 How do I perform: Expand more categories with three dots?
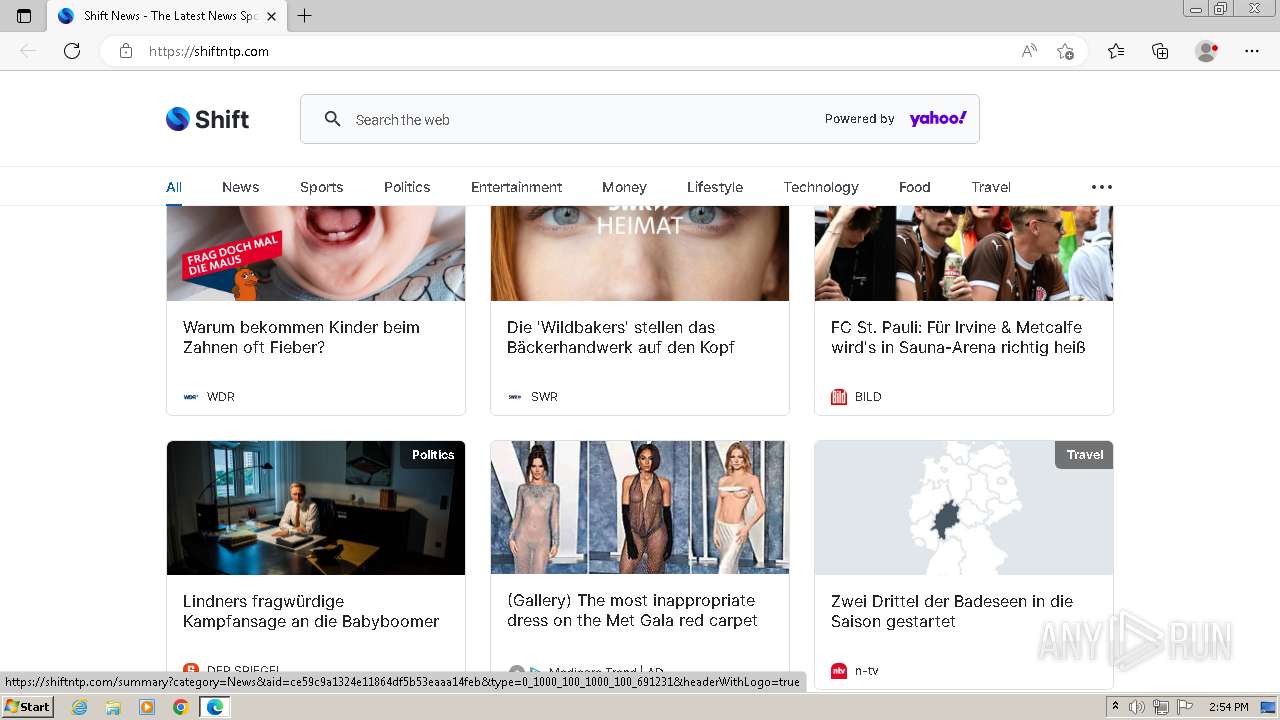pos(1102,187)
